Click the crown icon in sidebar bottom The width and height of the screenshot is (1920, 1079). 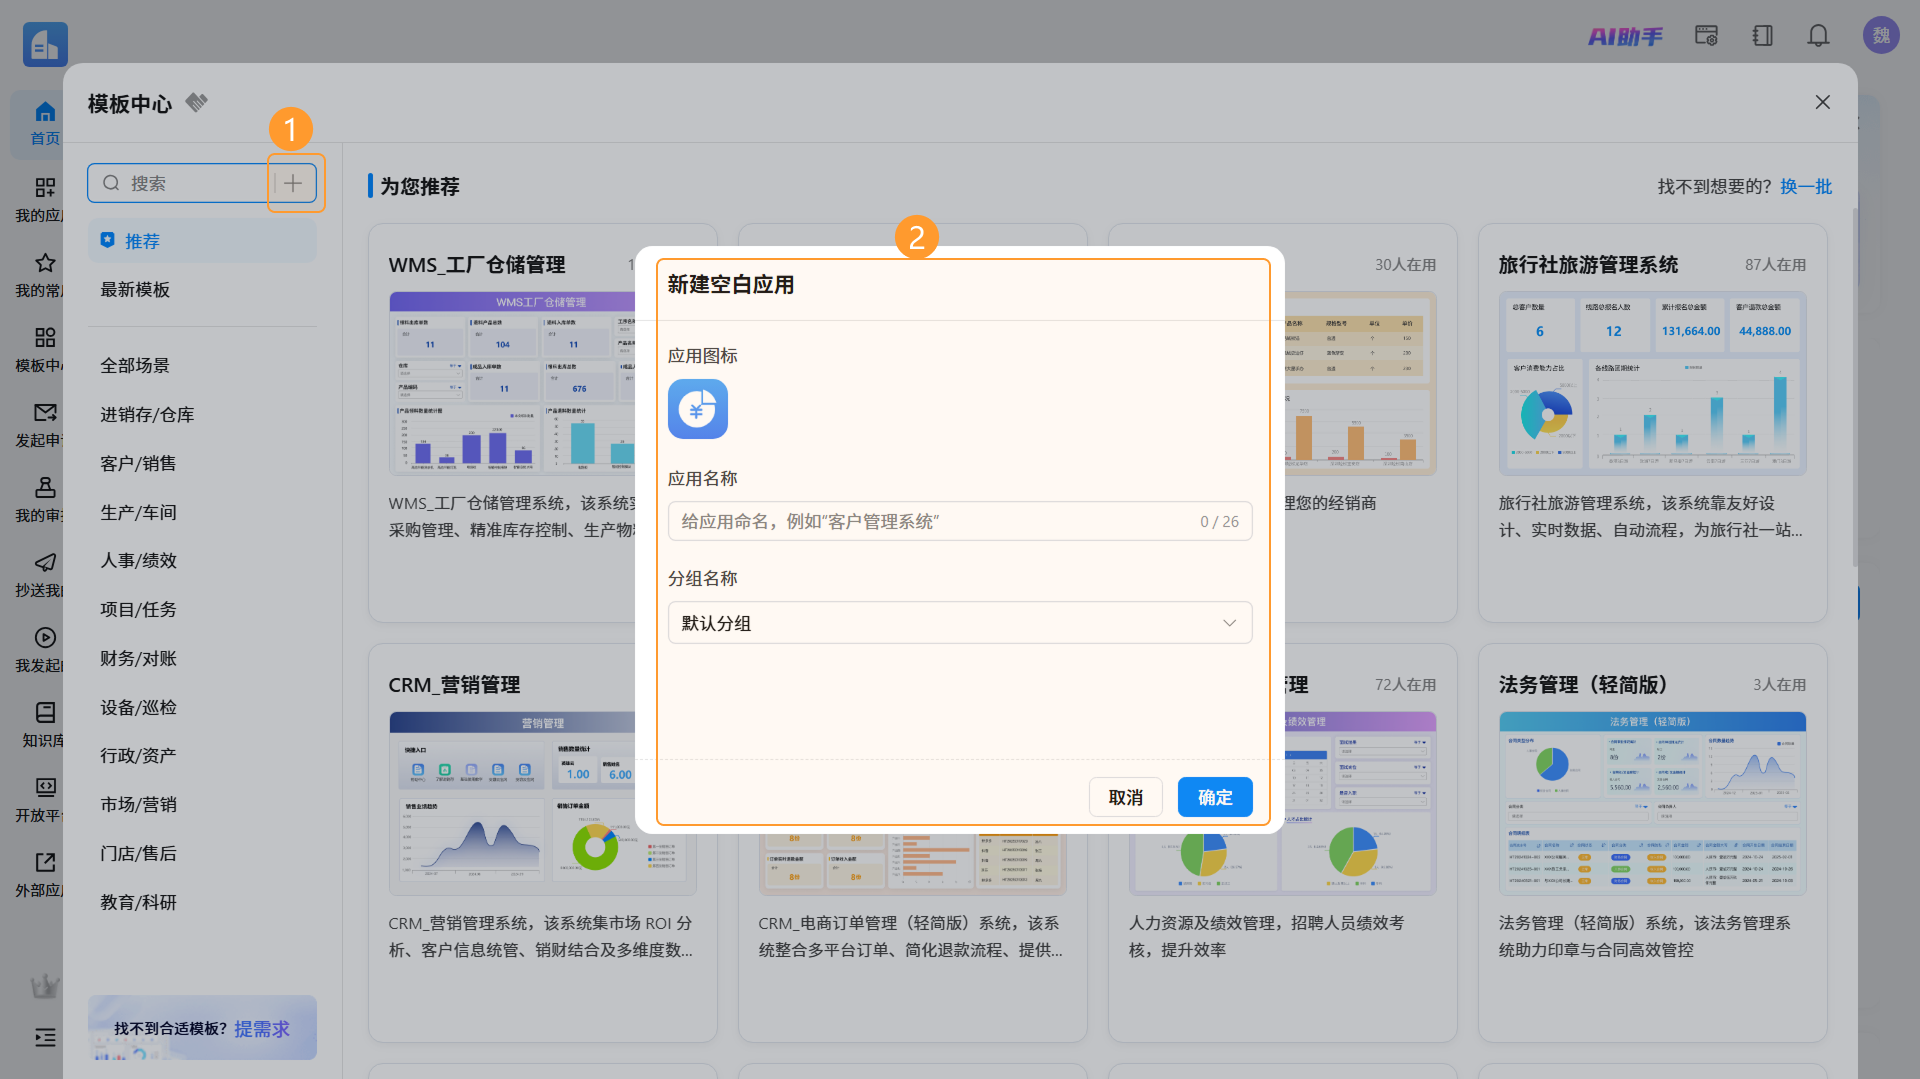click(x=44, y=986)
